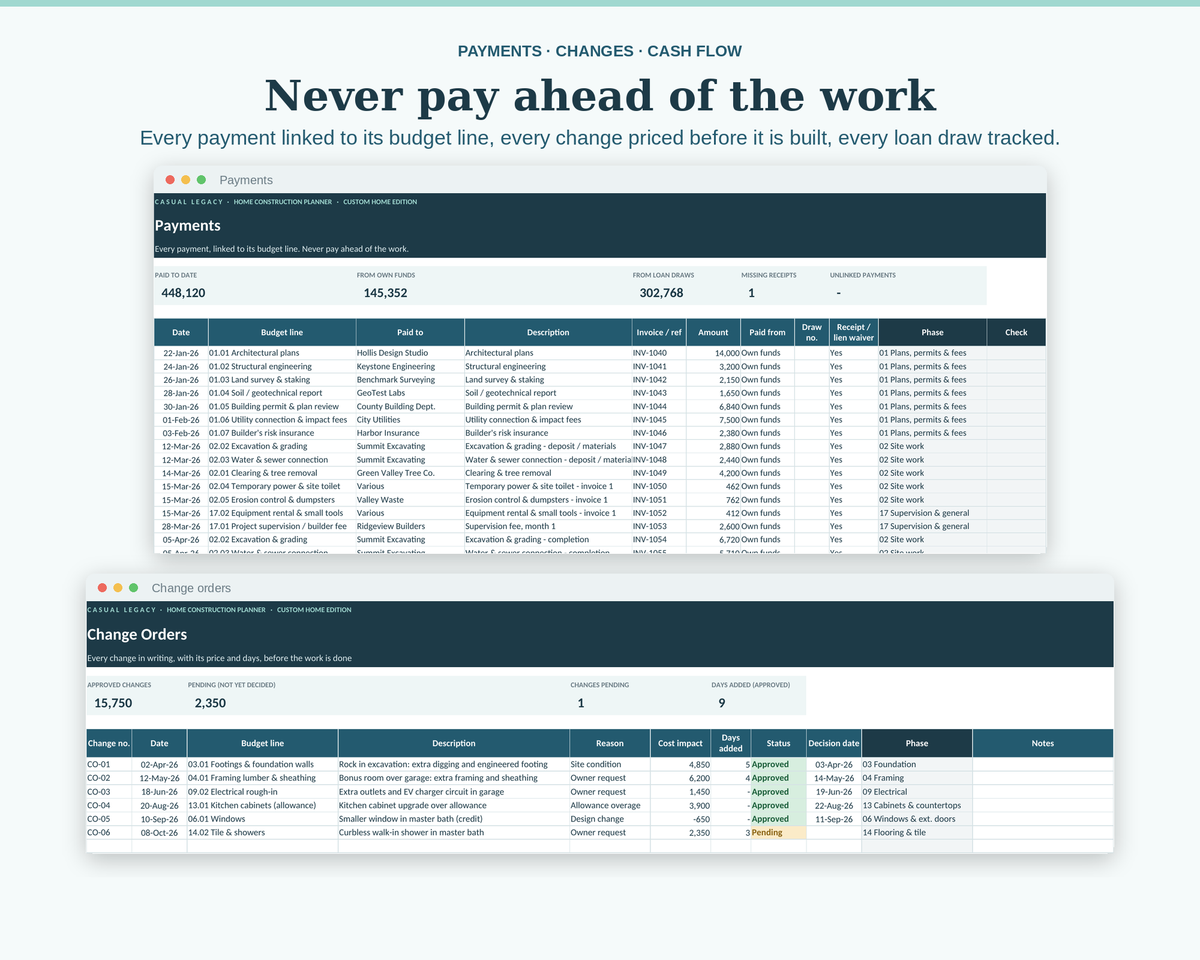
Task: Select the Site condition reason cell
Action: 610,764
